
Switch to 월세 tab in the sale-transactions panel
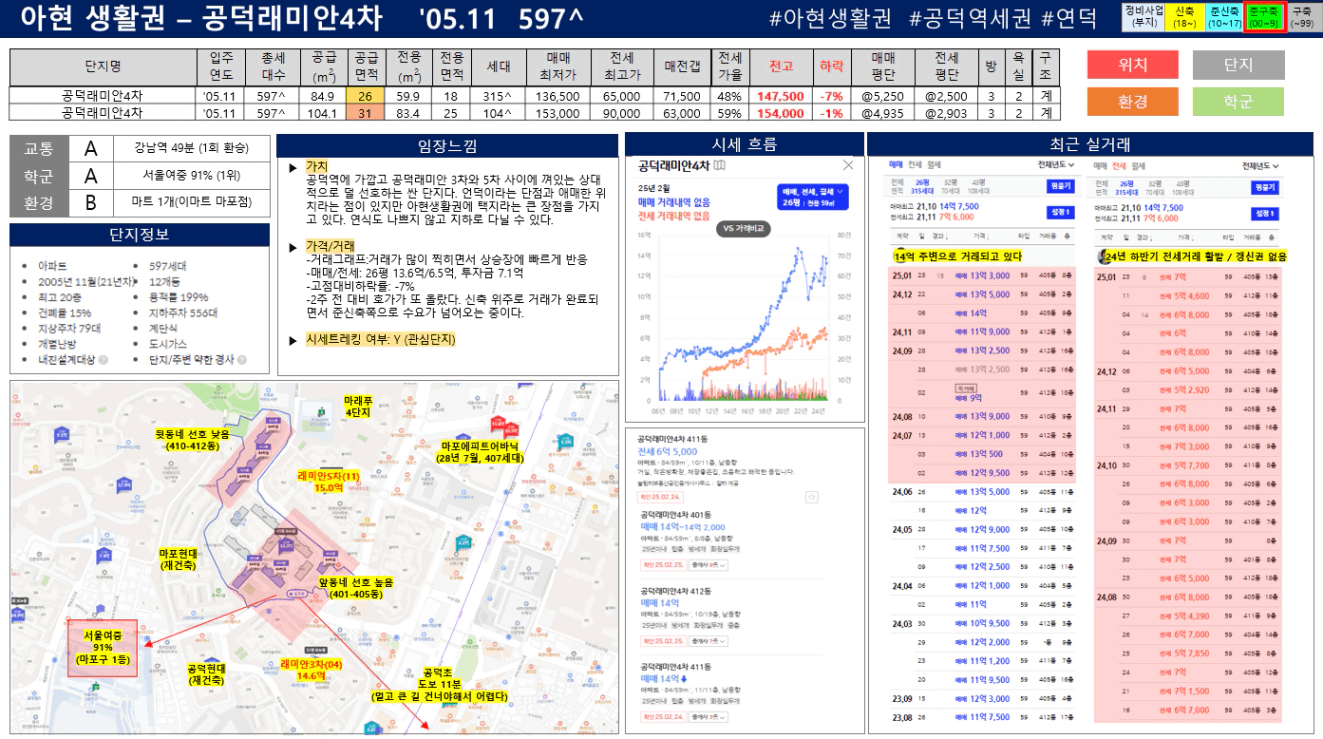[934, 165]
